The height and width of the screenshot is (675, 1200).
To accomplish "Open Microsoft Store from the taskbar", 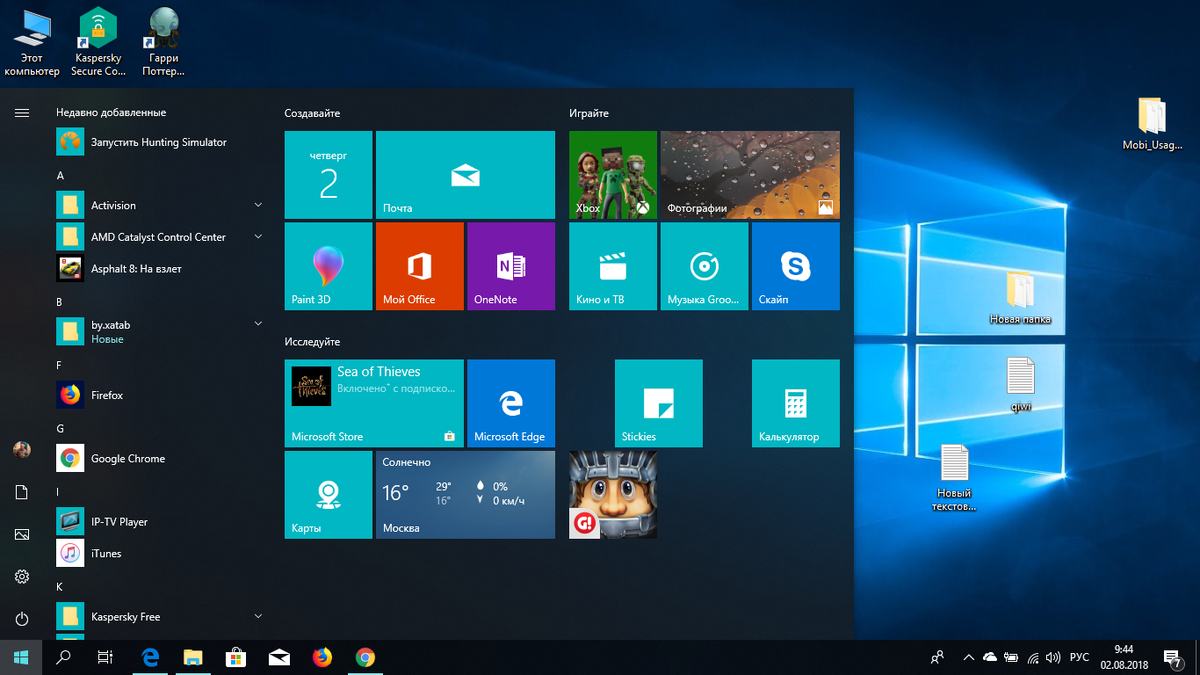I will click(236, 657).
